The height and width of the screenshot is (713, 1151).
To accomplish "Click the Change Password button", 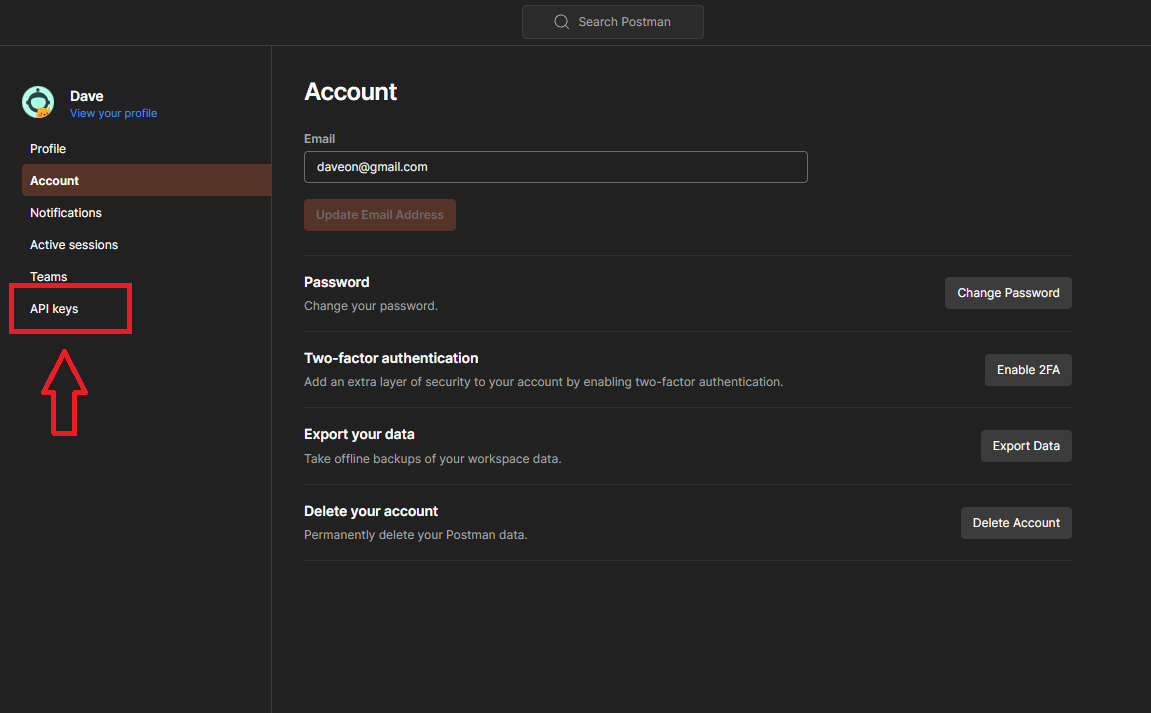I will [x=1008, y=293].
